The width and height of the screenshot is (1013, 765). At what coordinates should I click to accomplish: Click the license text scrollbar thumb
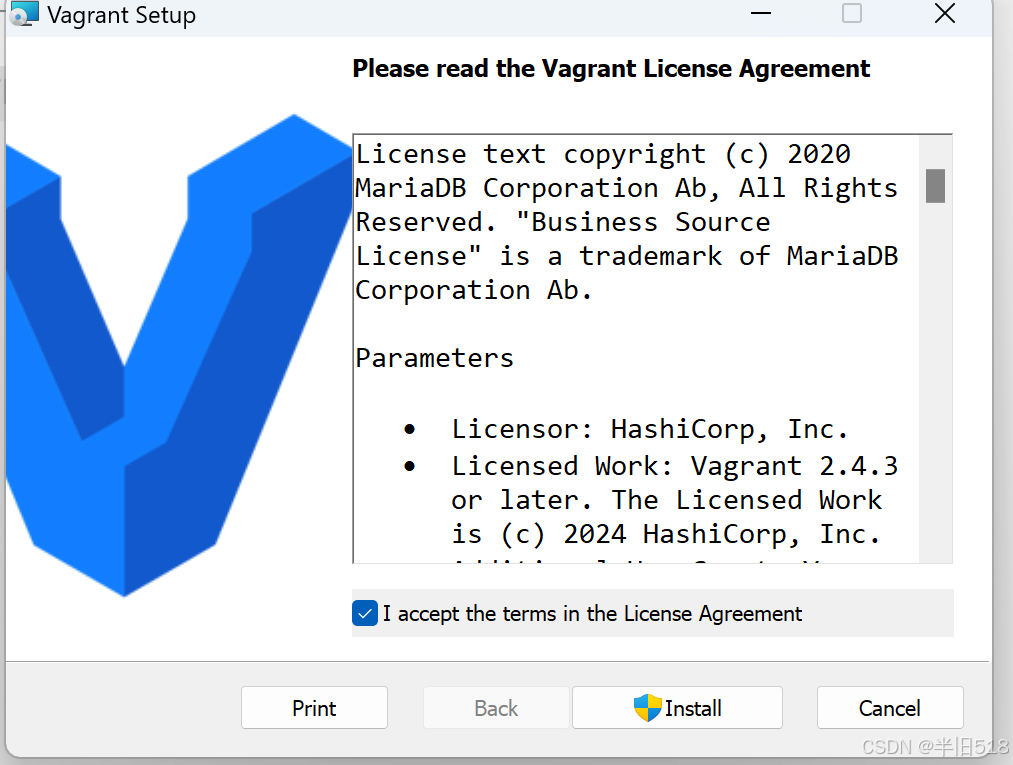(935, 186)
